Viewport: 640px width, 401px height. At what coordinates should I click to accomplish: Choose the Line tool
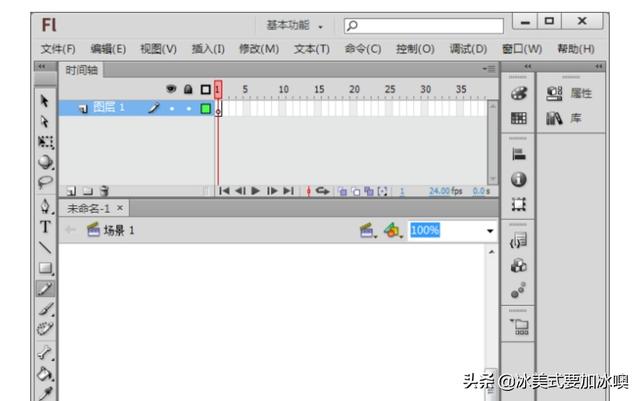(46, 247)
